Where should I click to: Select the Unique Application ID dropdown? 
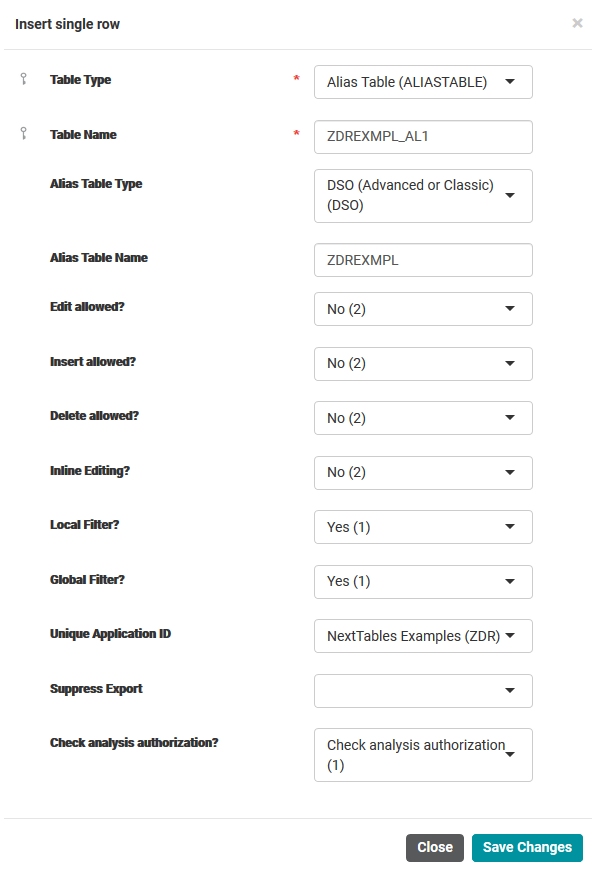(x=423, y=636)
